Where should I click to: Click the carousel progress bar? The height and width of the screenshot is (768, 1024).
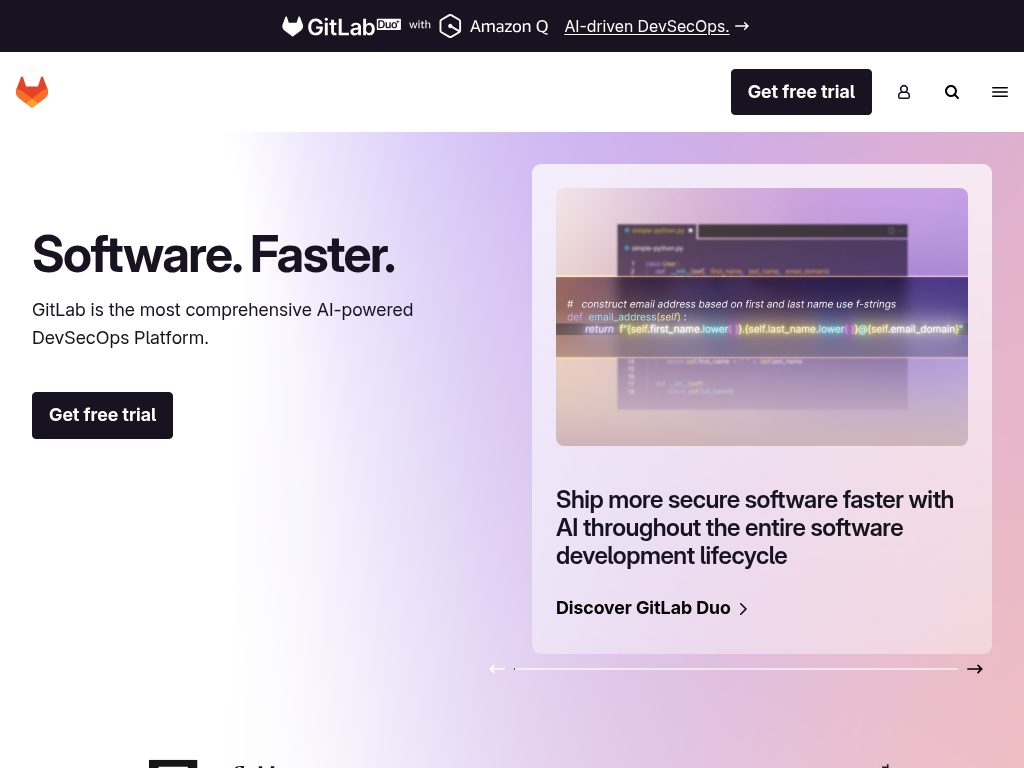[x=736, y=669]
